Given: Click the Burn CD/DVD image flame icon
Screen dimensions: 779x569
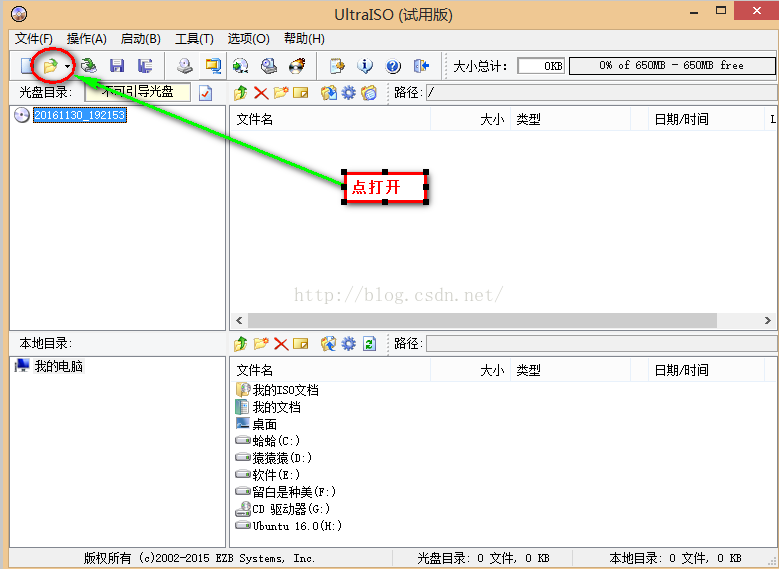Looking at the screenshot, I should 297,66.
